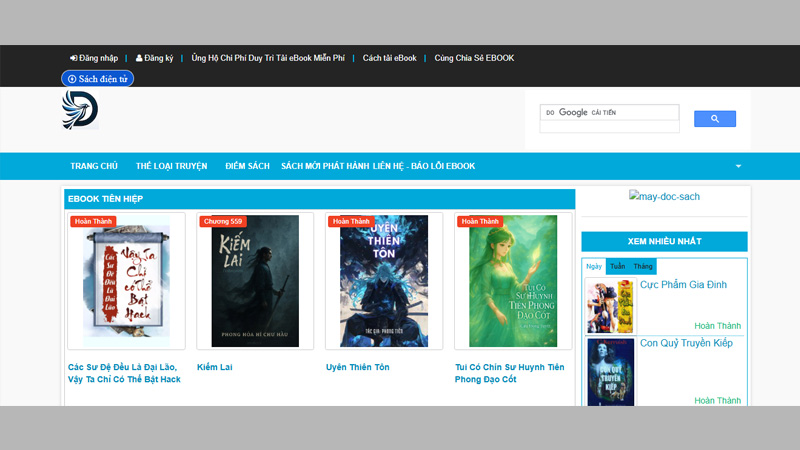Switch to the Tháng tab
The image size is (800, 450).
click(642, 267)
